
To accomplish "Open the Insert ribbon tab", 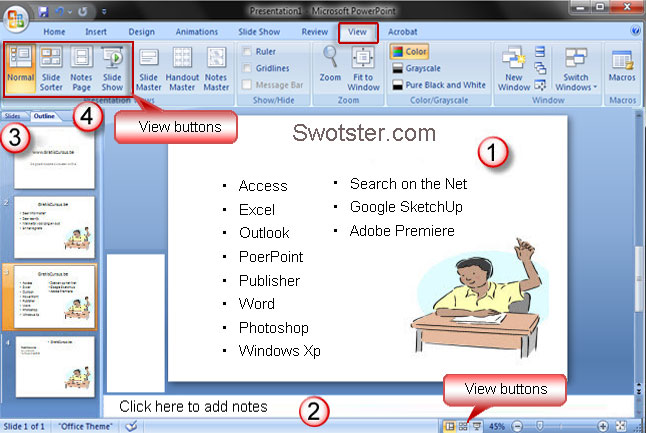I will point(96,32).
